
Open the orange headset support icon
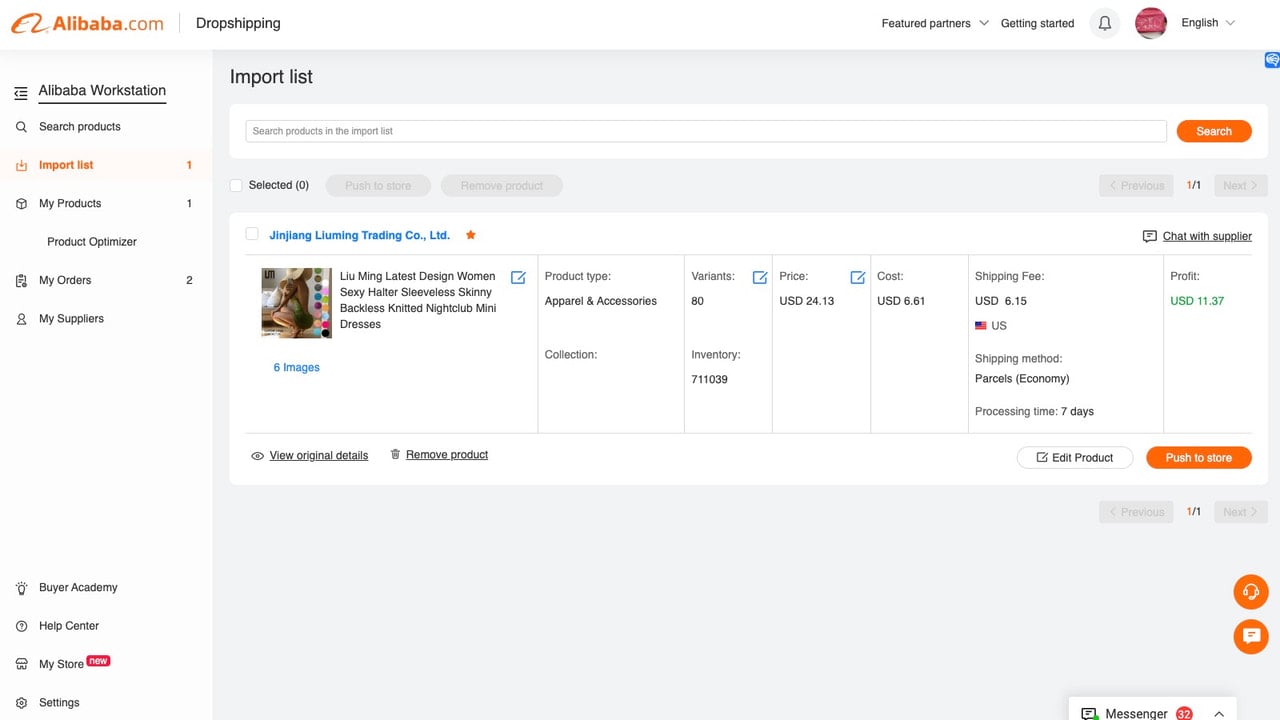click(1250, 592)
